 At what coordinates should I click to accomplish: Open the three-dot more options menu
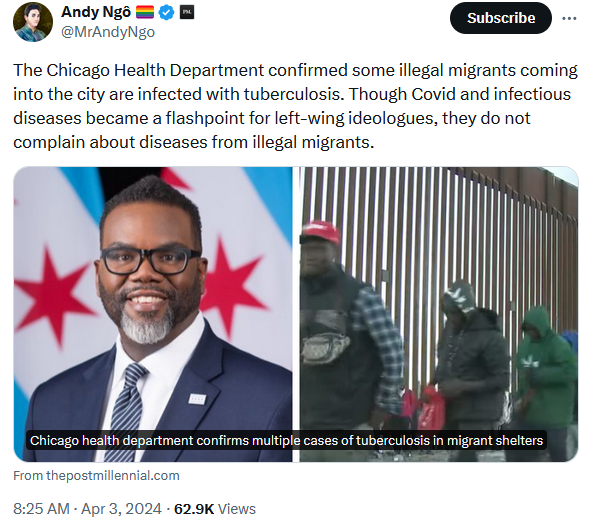click(x=569, y=18)
